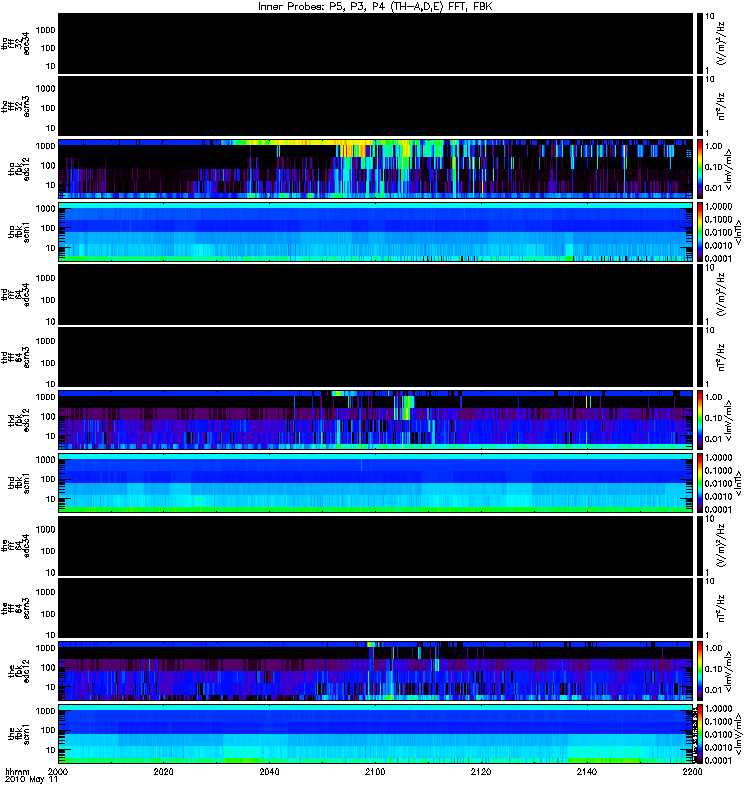Select the tha fff 32 scm3 panel
Screen dimensions: 750x800
click(376, 106)
